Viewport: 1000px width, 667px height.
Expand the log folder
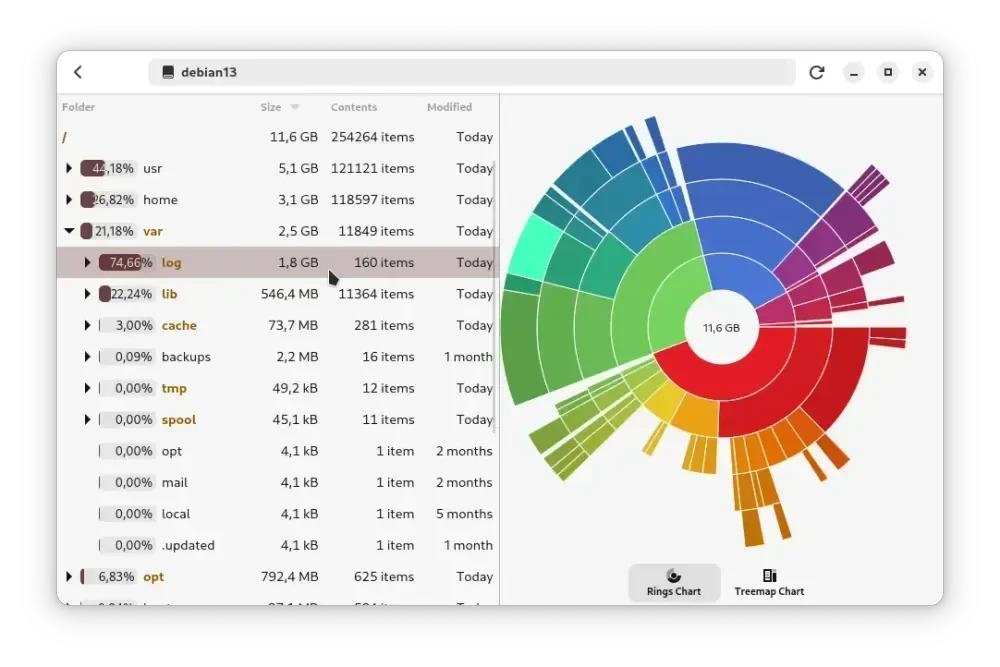[x=87, y=262]
